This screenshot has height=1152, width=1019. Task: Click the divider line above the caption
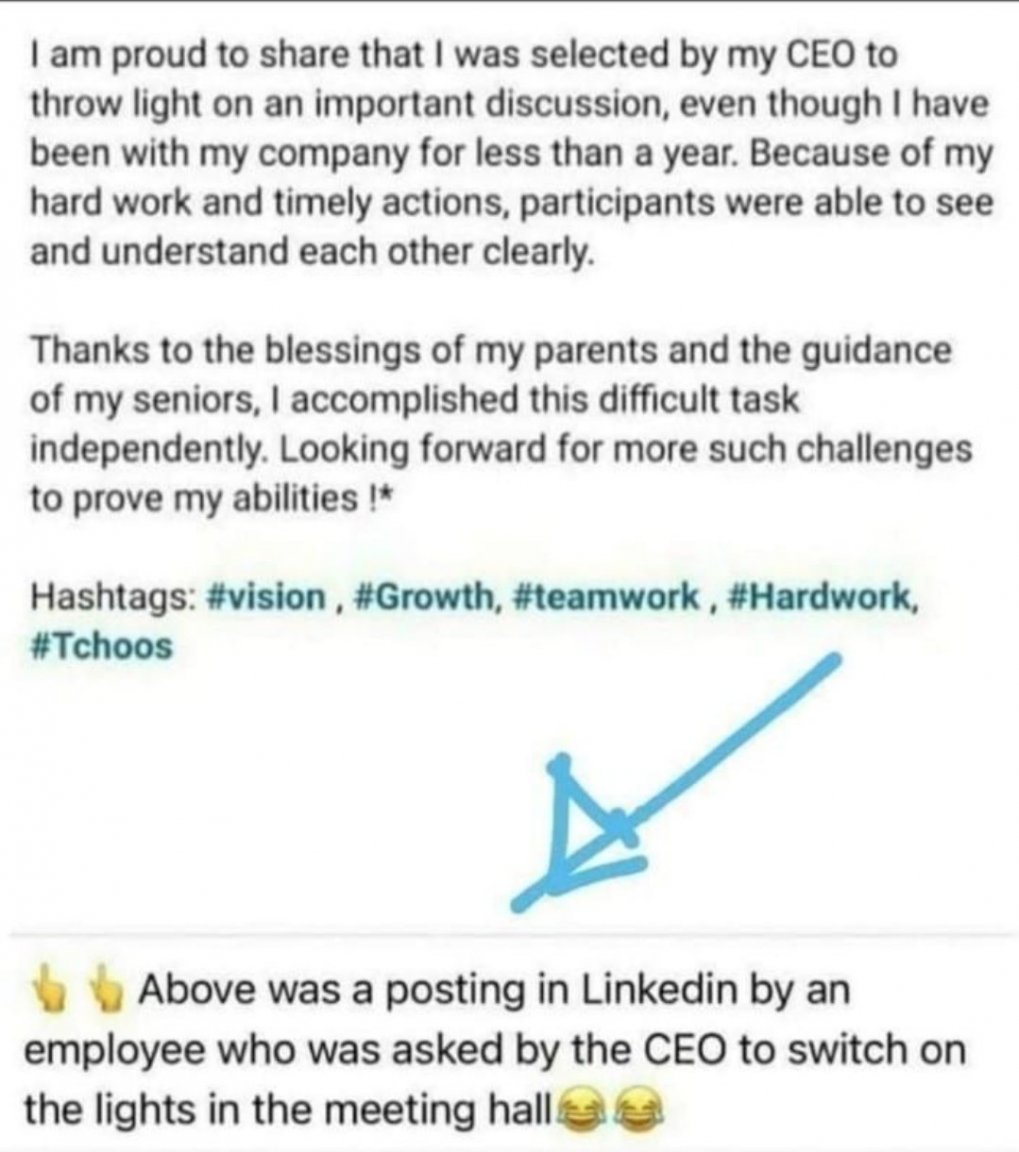(509, 936)
